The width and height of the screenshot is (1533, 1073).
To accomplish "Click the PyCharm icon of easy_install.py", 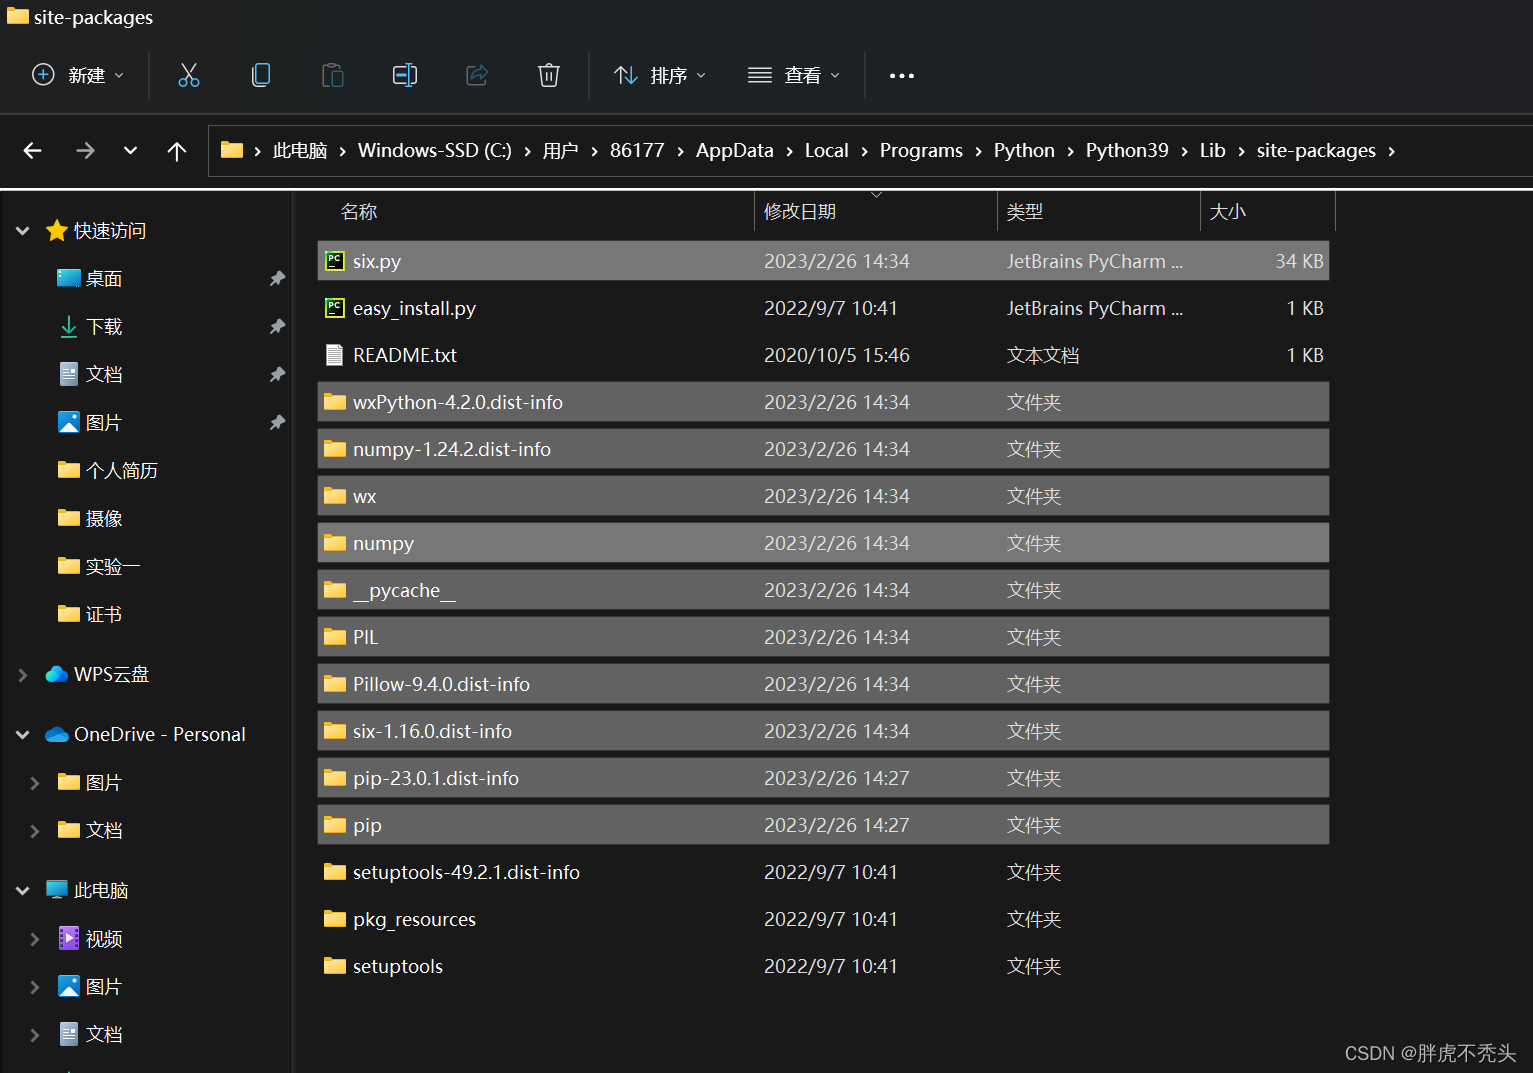I will tap(335, 308).
